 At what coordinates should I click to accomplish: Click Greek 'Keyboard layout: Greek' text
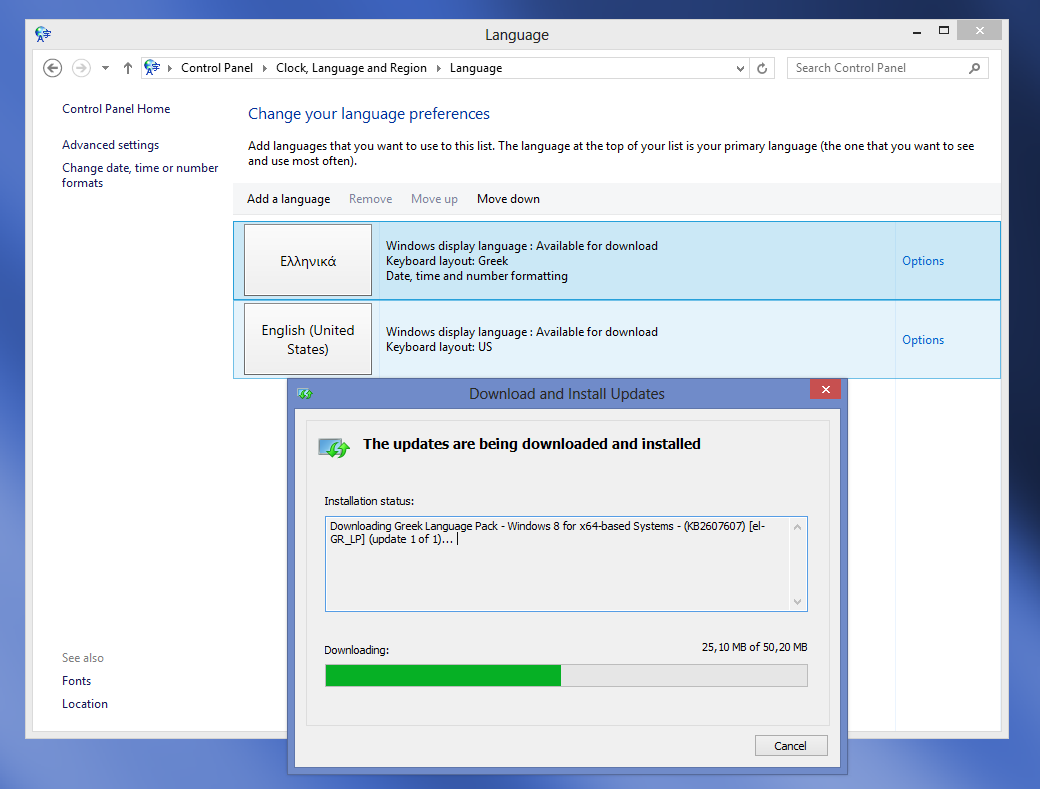pos(447,261)
